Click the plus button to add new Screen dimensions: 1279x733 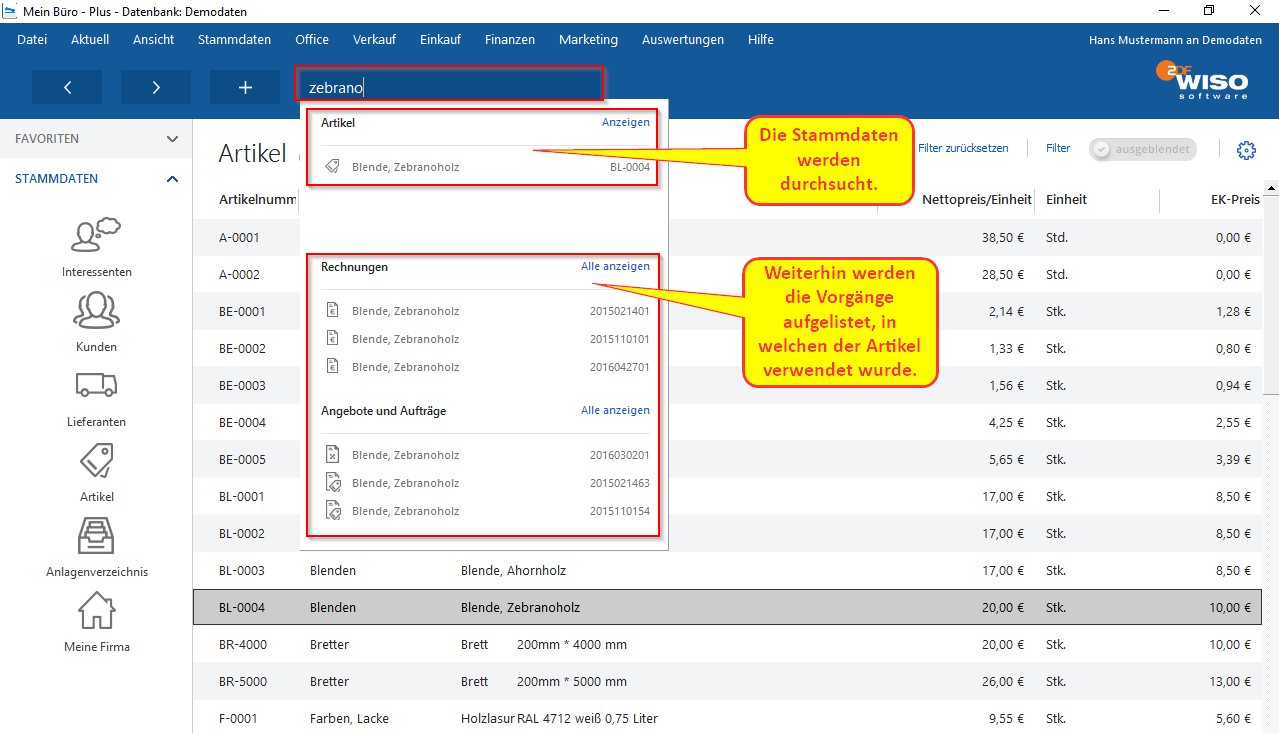point(245,87)
